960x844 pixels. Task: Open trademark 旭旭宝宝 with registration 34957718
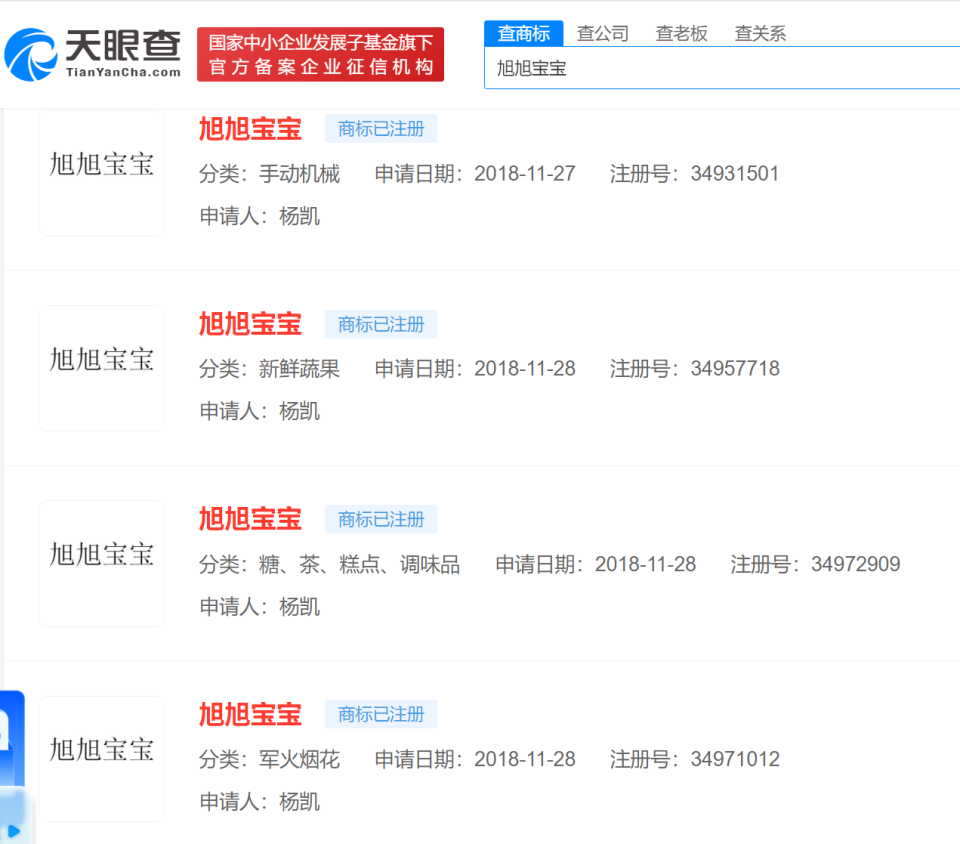pyautogui.click(x=249, y=324)
